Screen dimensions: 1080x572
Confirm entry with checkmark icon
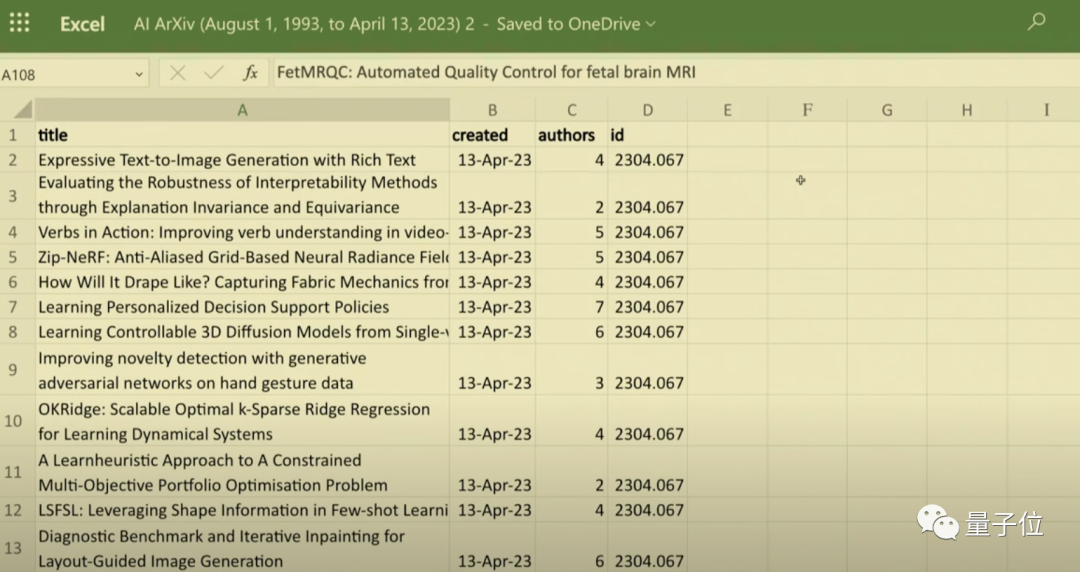click(x=214, y=73)
